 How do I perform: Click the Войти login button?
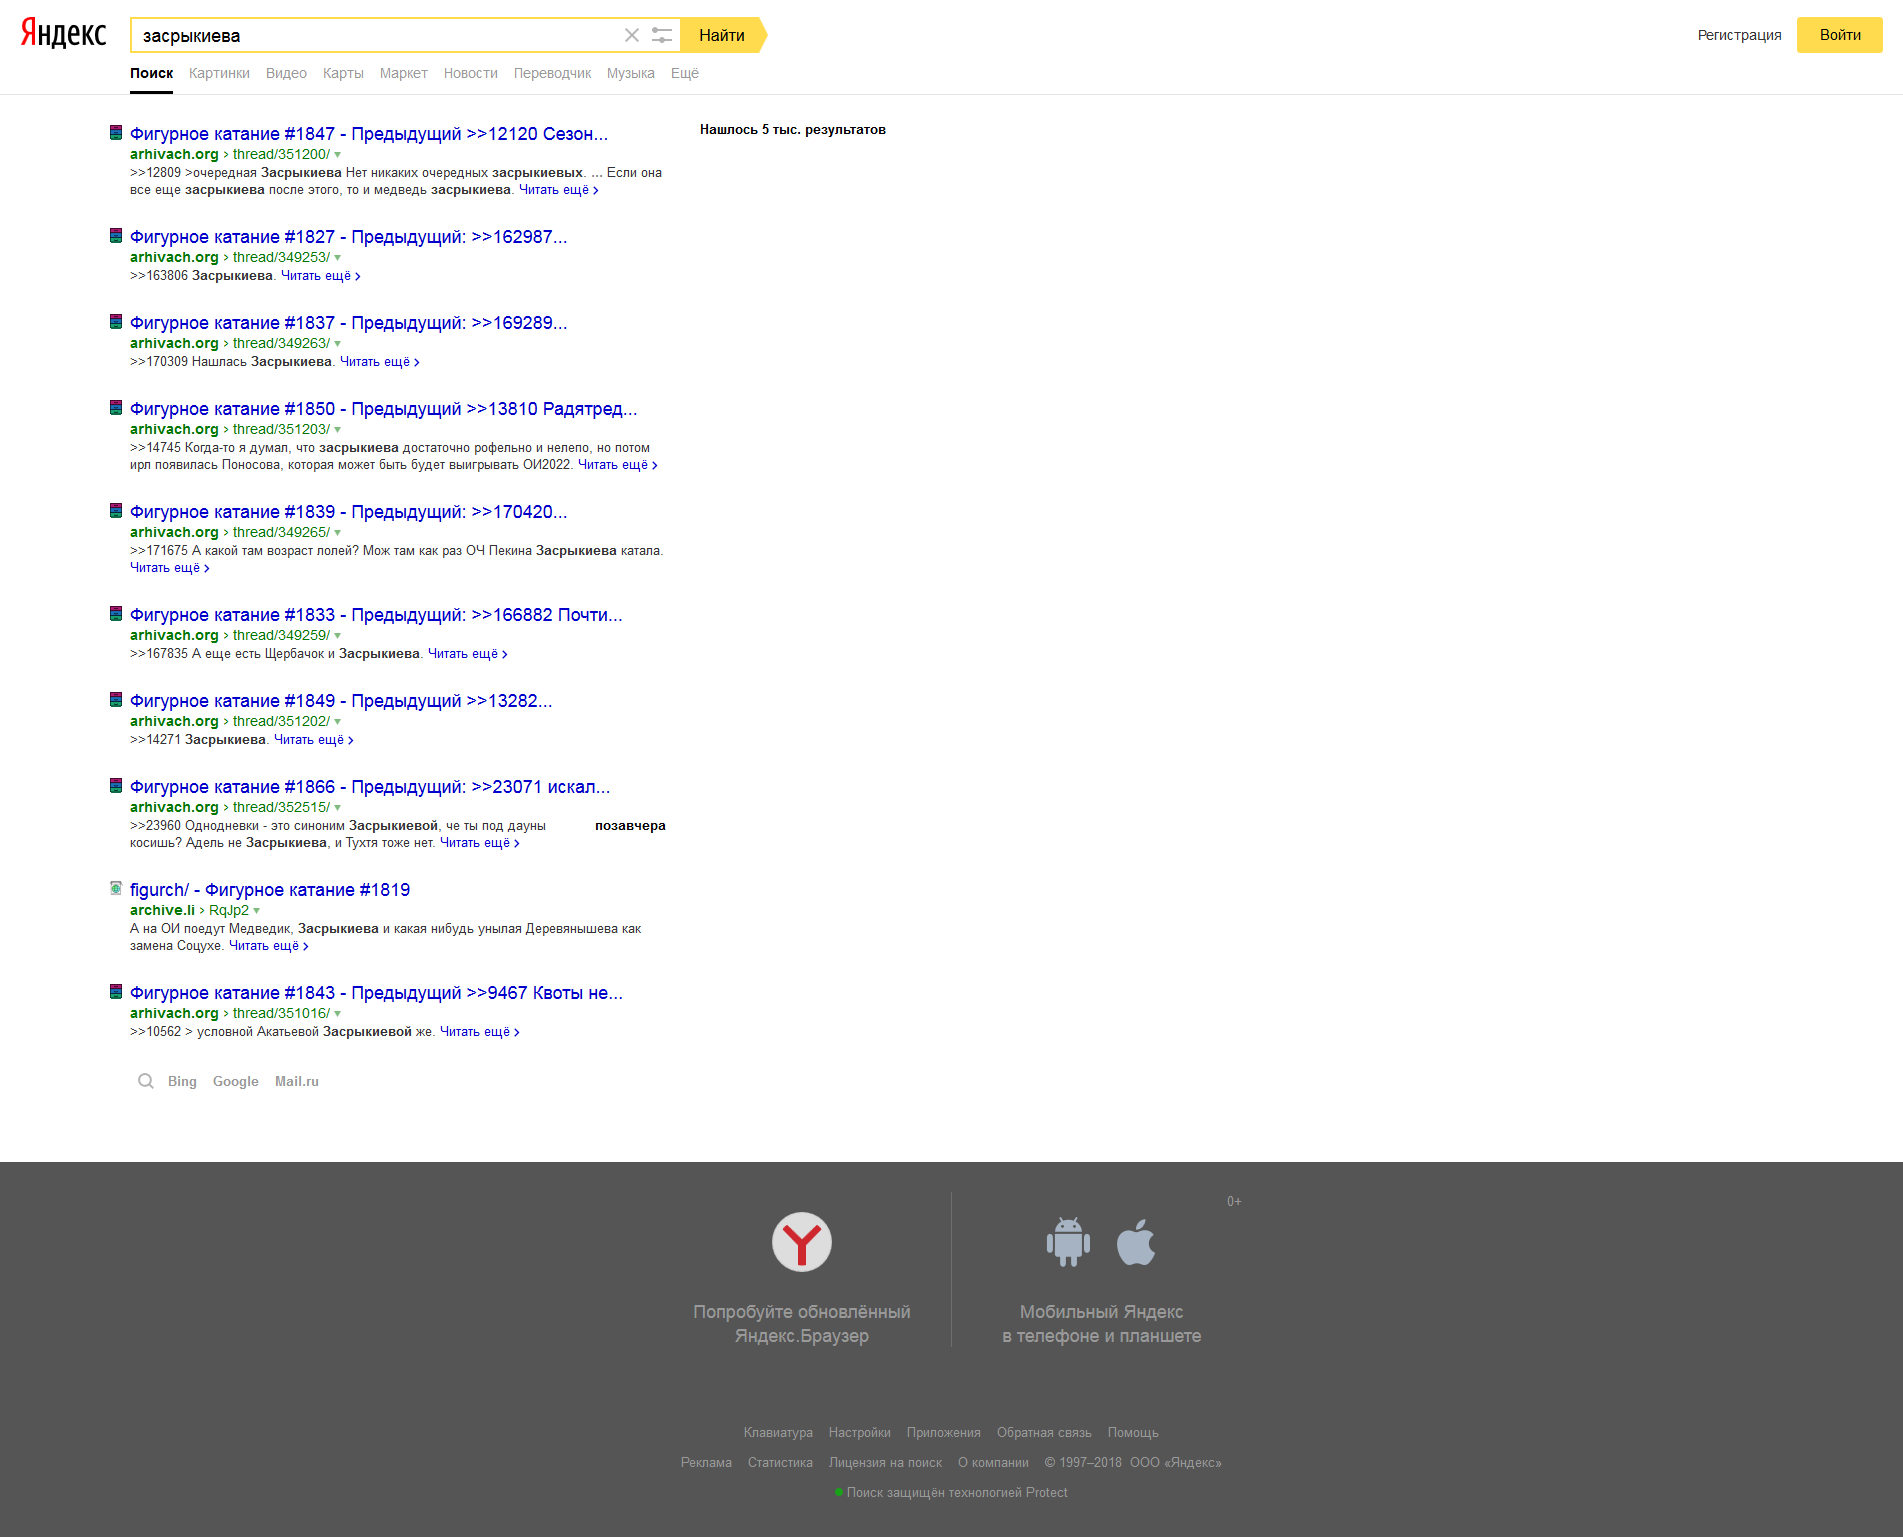tap(1839, 35)
